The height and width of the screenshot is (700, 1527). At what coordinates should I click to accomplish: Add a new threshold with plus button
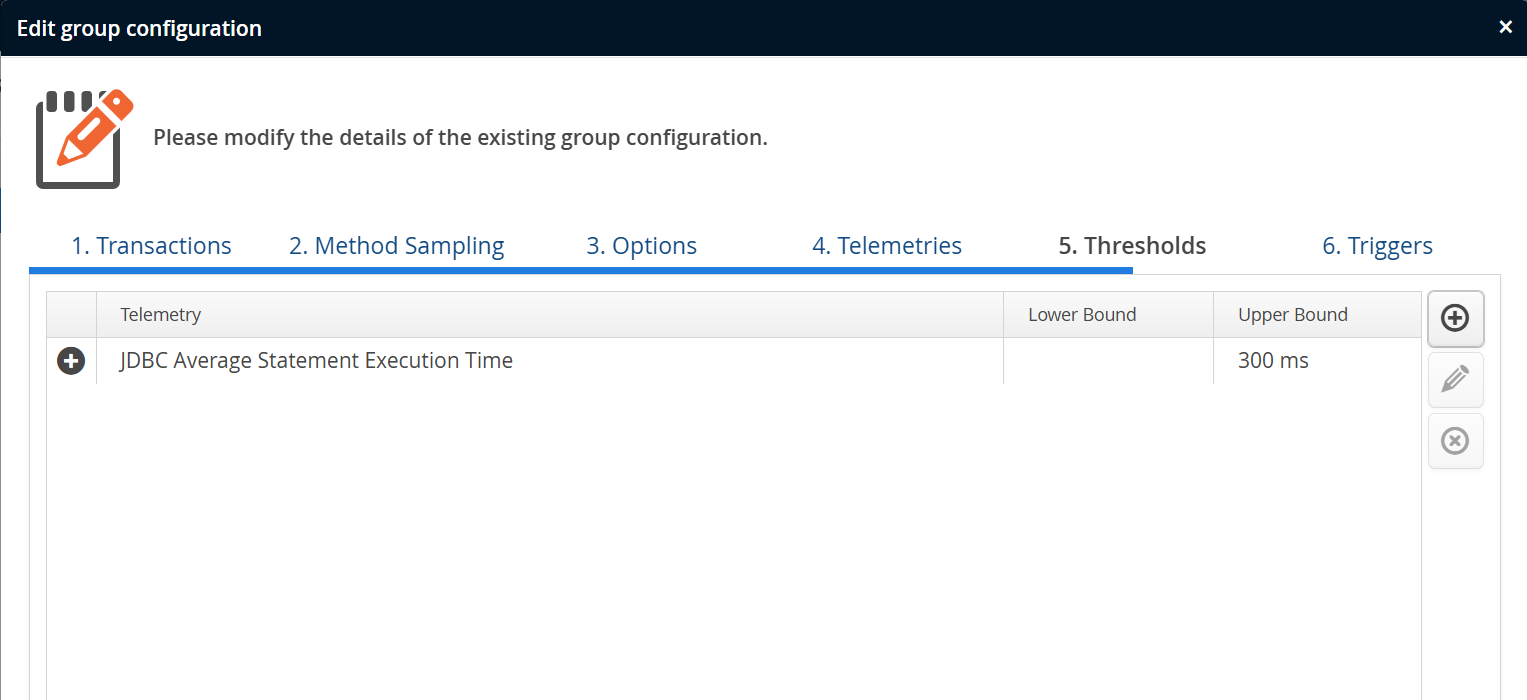coord(1455,318)
